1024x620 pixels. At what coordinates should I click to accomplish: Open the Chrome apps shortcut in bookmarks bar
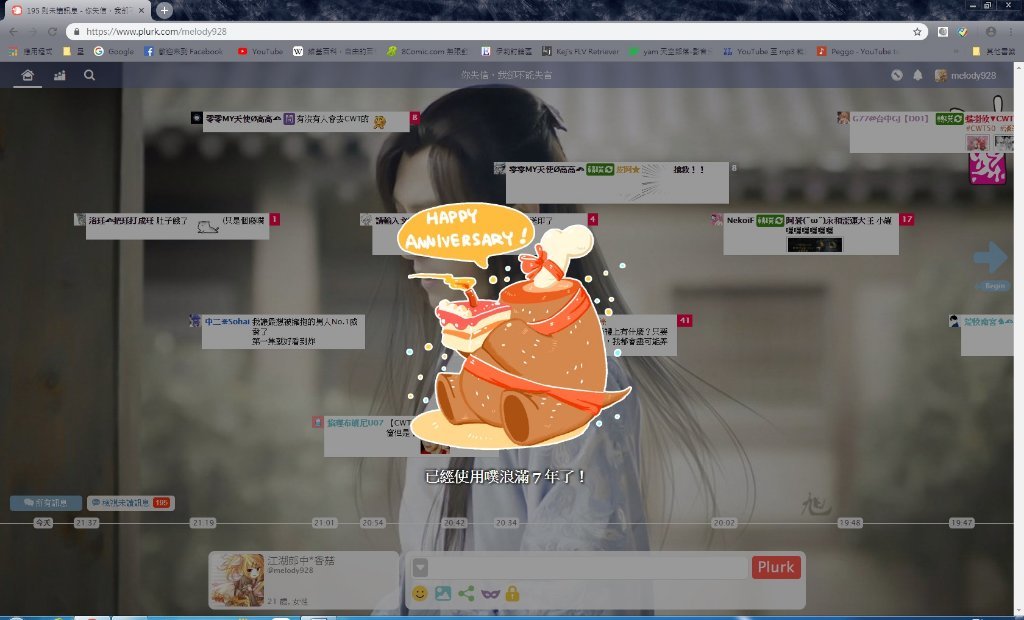pos(30,51)
